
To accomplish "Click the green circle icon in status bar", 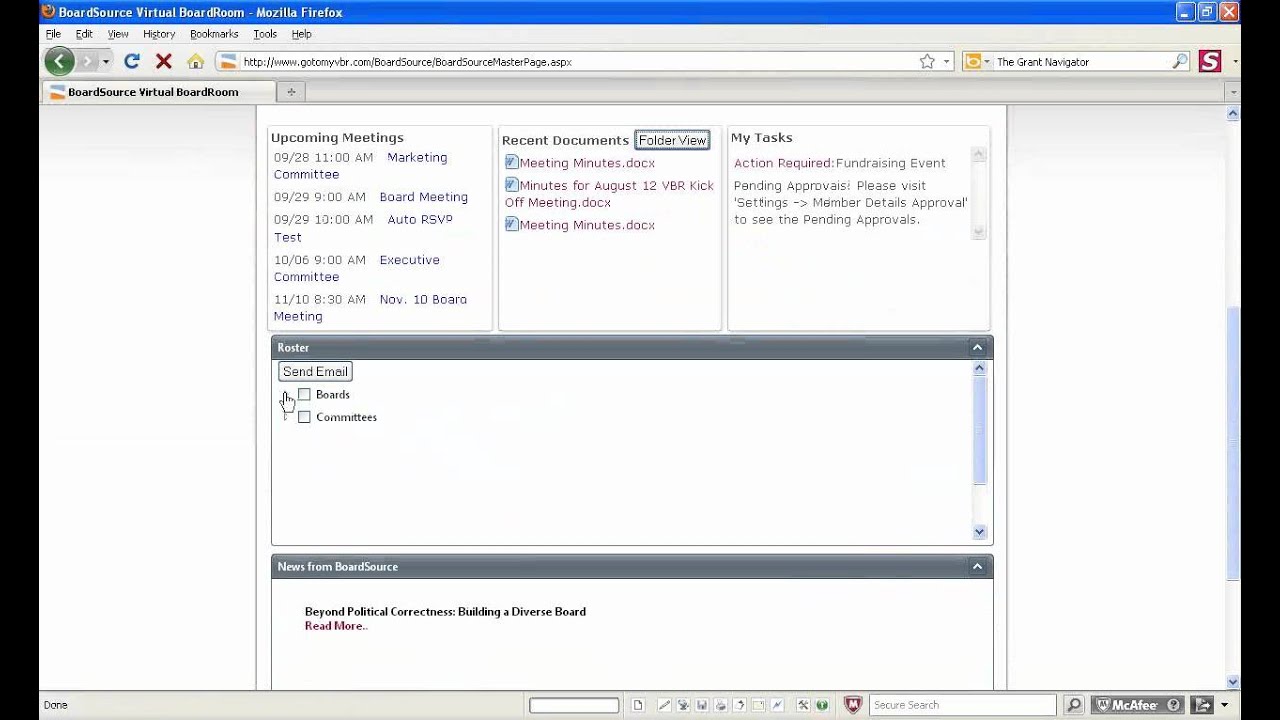I will pyautogui.click(x=822, y=705).
